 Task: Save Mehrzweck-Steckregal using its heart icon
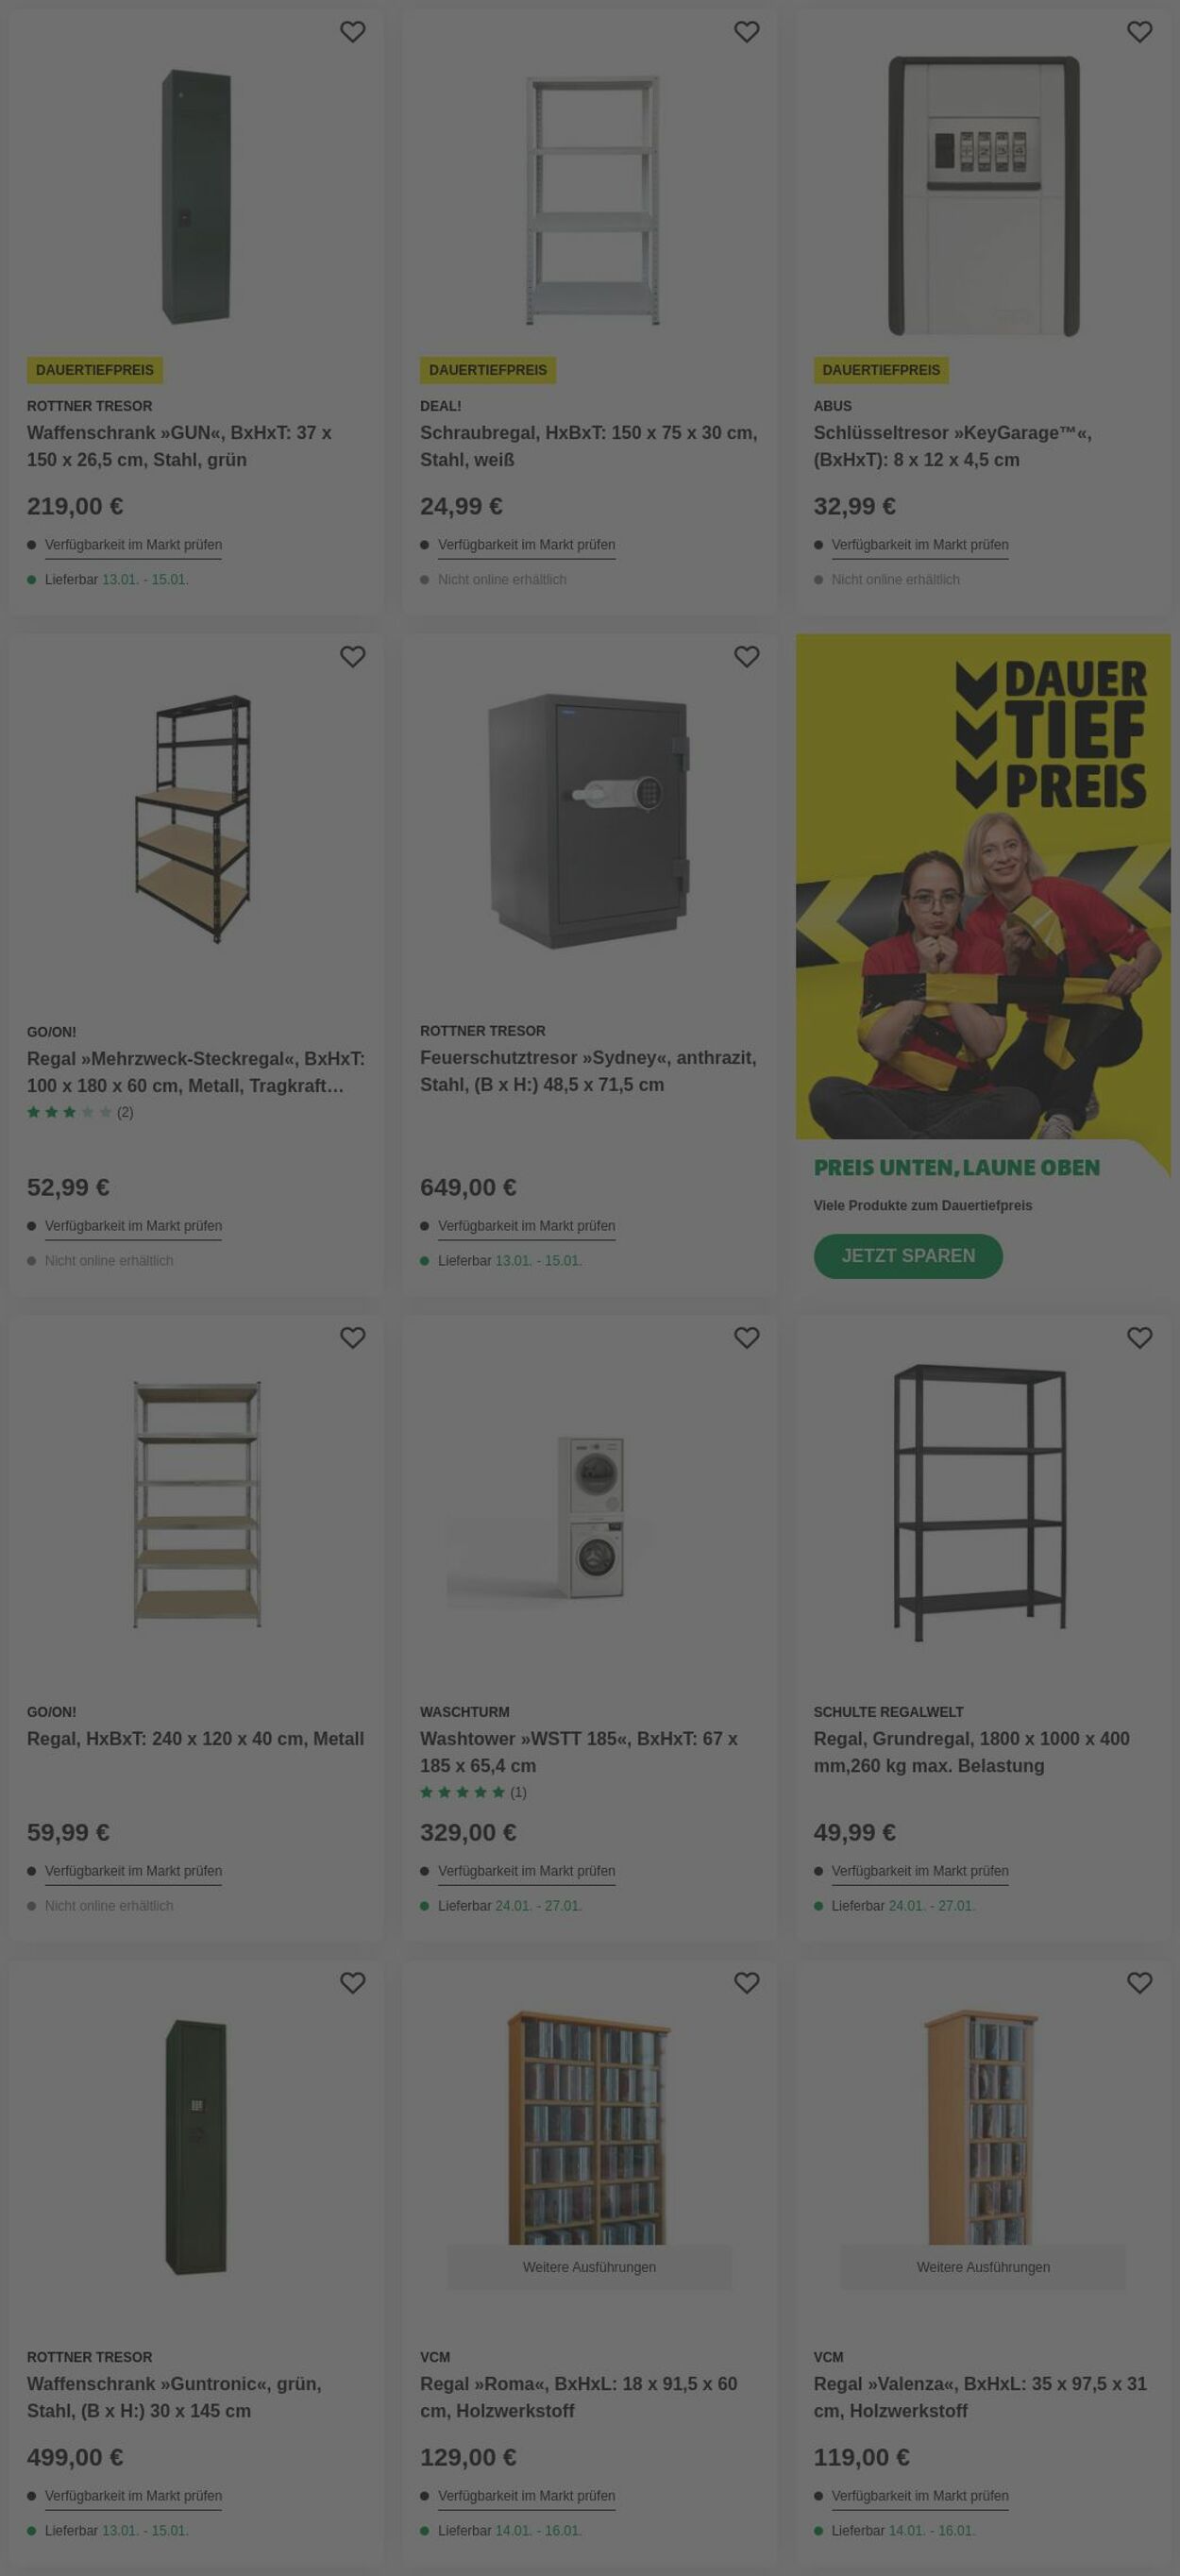352,657
